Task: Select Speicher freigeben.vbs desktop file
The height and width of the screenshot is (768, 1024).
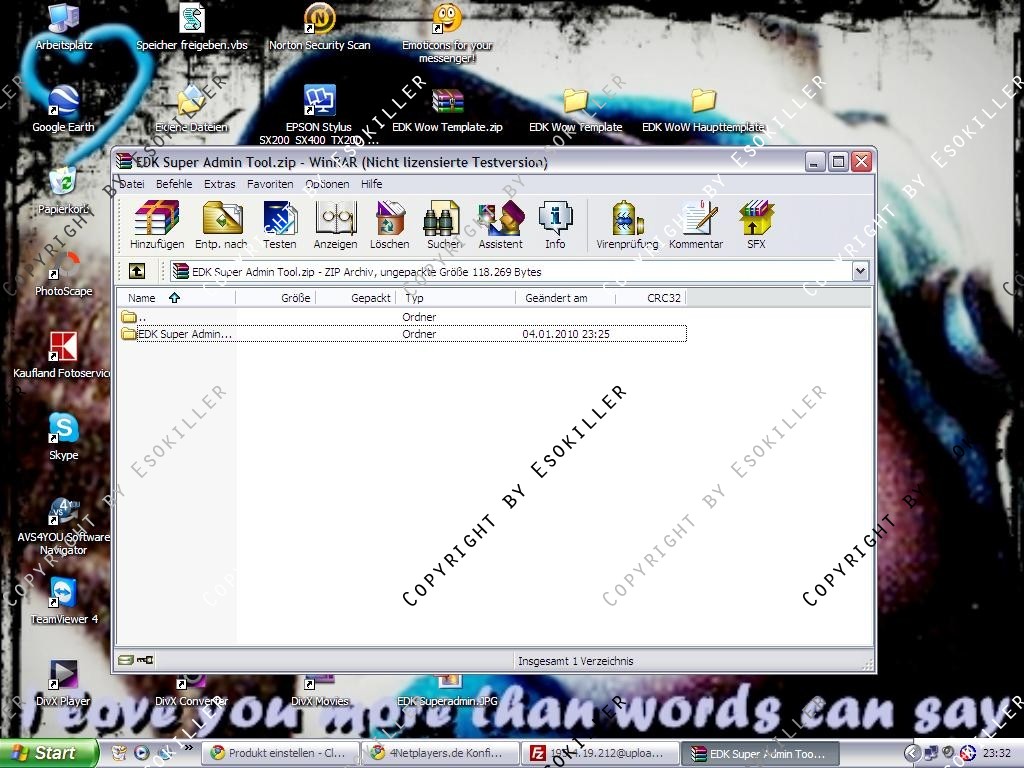Action: pos(192,27)
